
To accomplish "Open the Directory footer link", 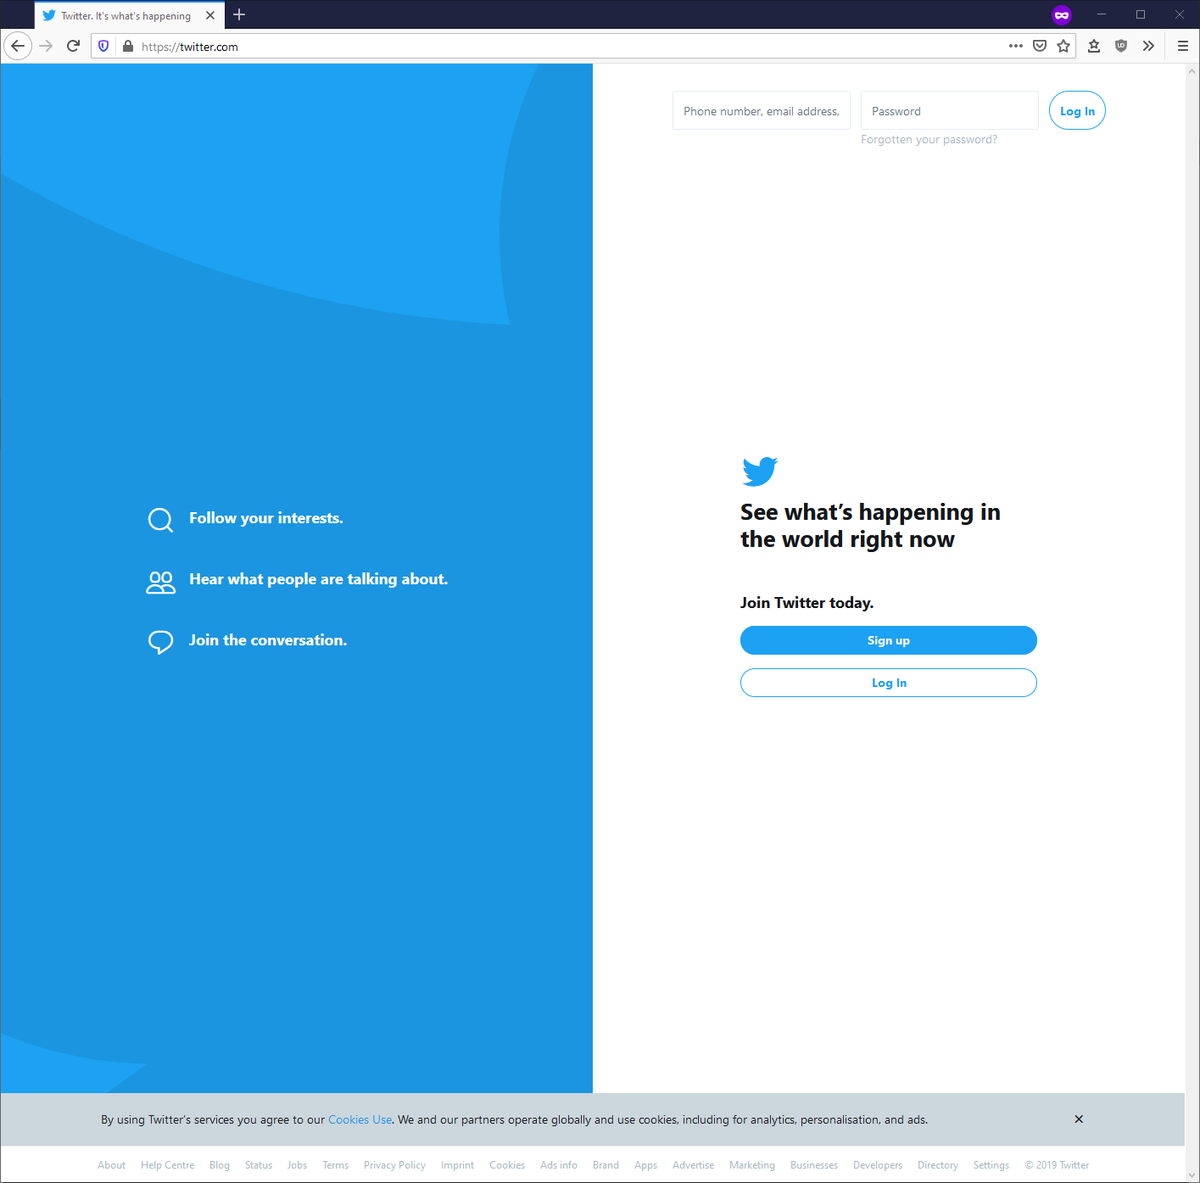I will coord(937,1165).
